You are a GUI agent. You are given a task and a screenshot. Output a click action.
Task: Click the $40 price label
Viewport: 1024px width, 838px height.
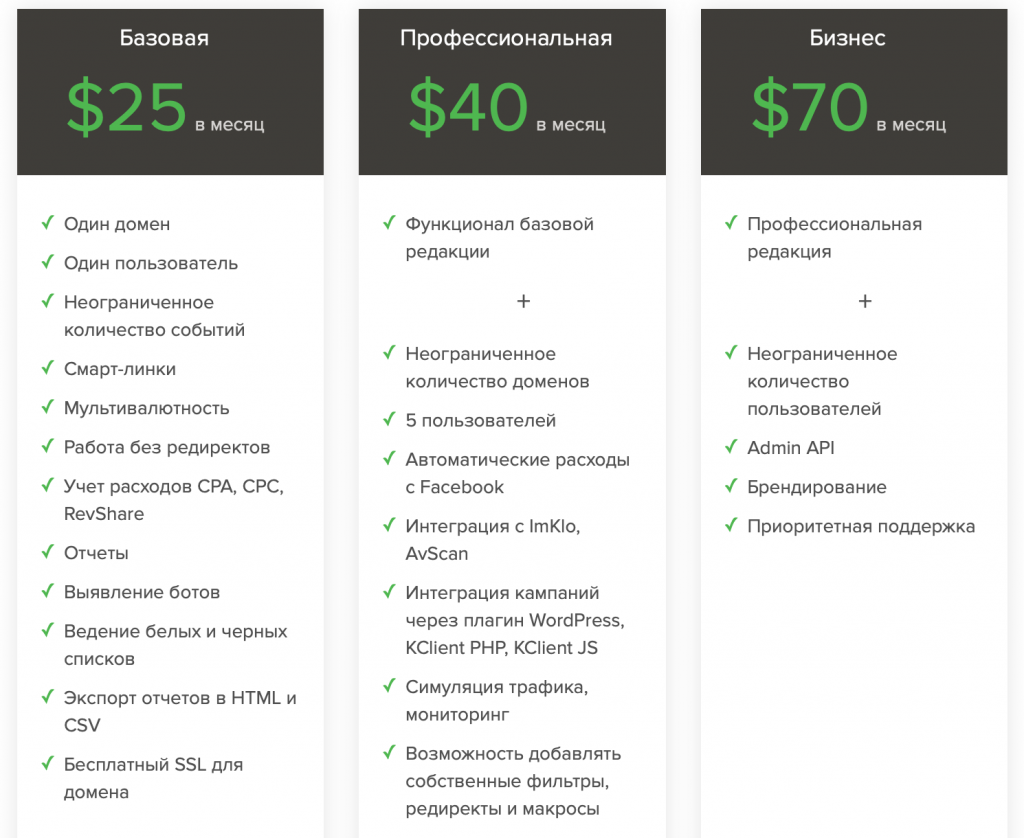[468, 106]
